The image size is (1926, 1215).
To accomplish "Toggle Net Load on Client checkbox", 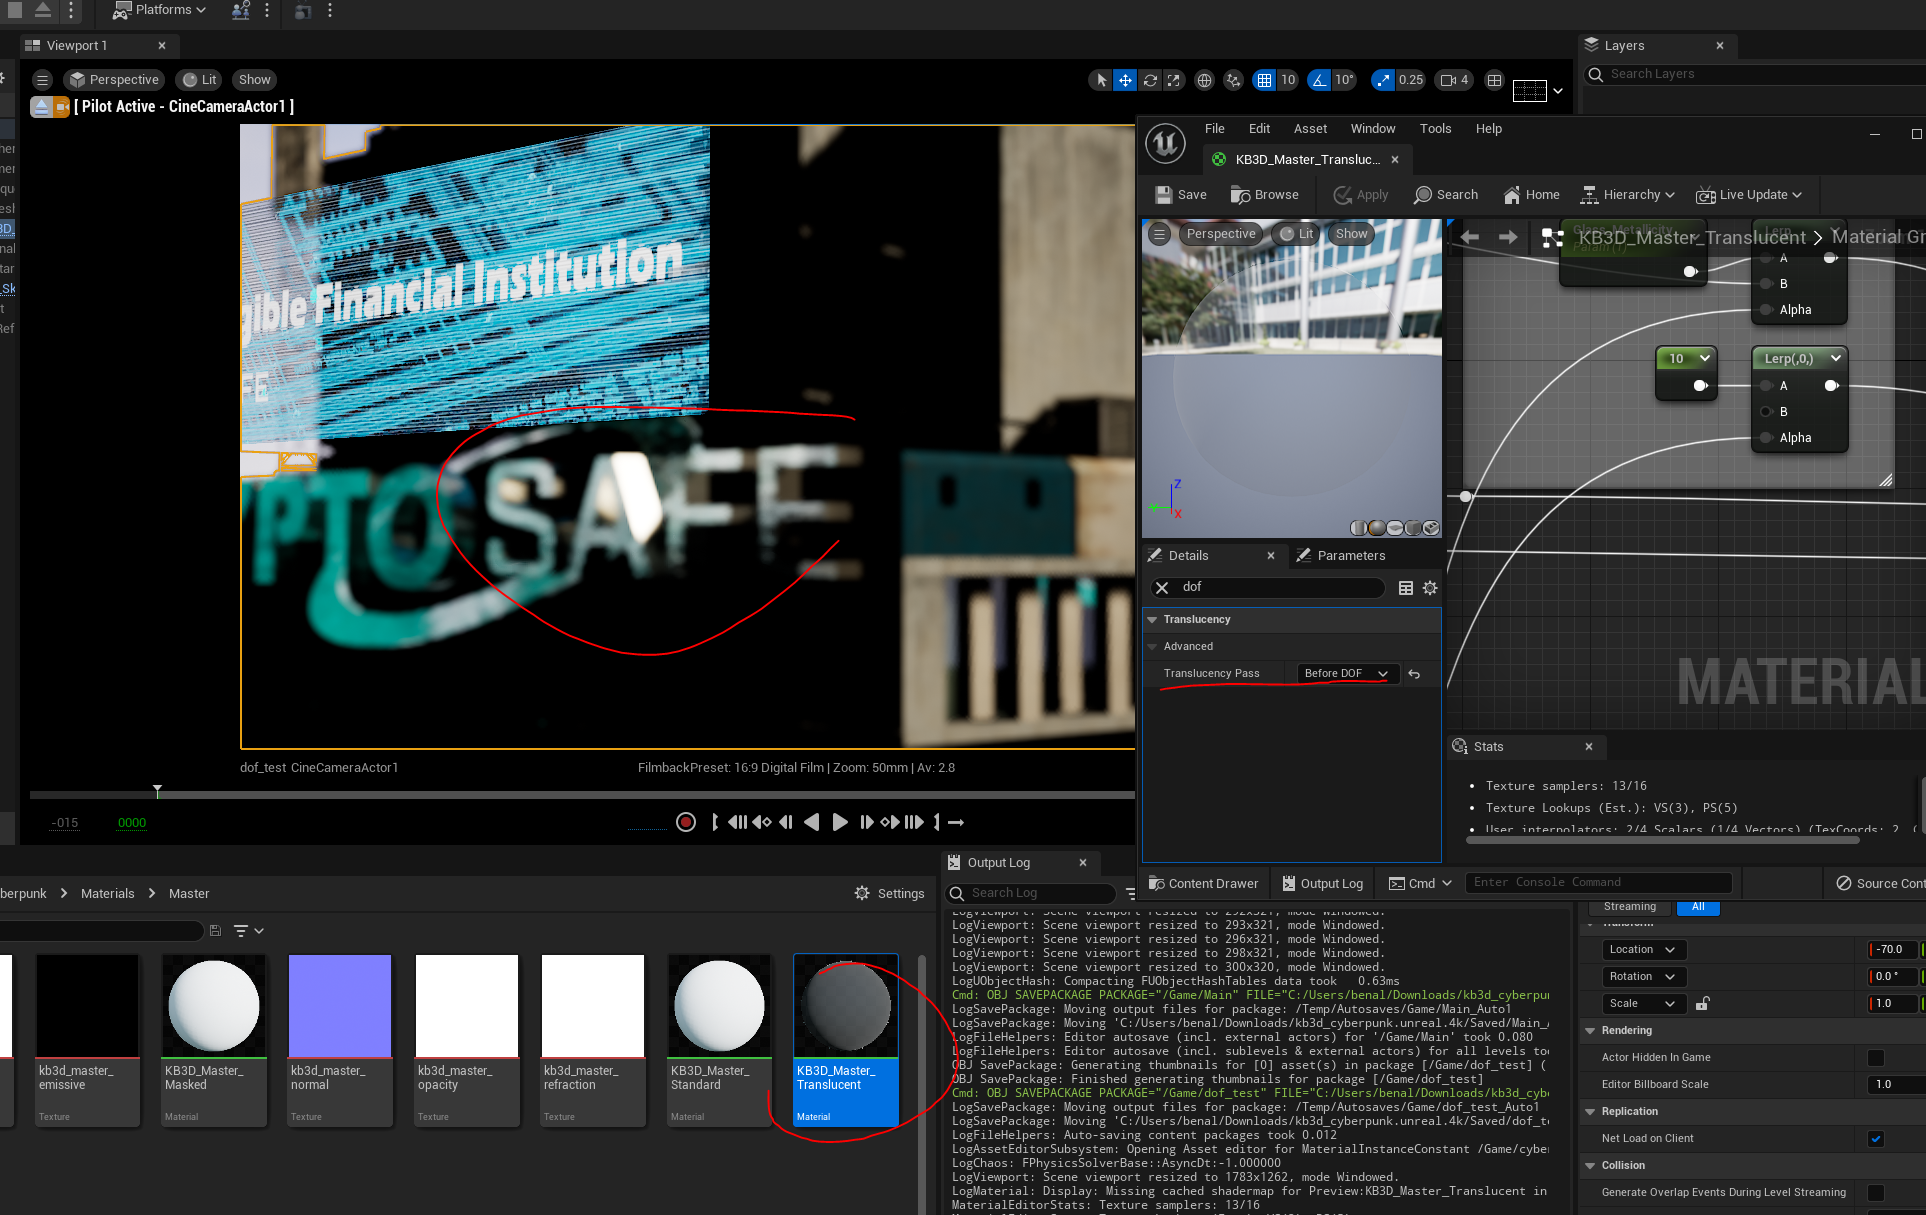I will 1876,1139.
